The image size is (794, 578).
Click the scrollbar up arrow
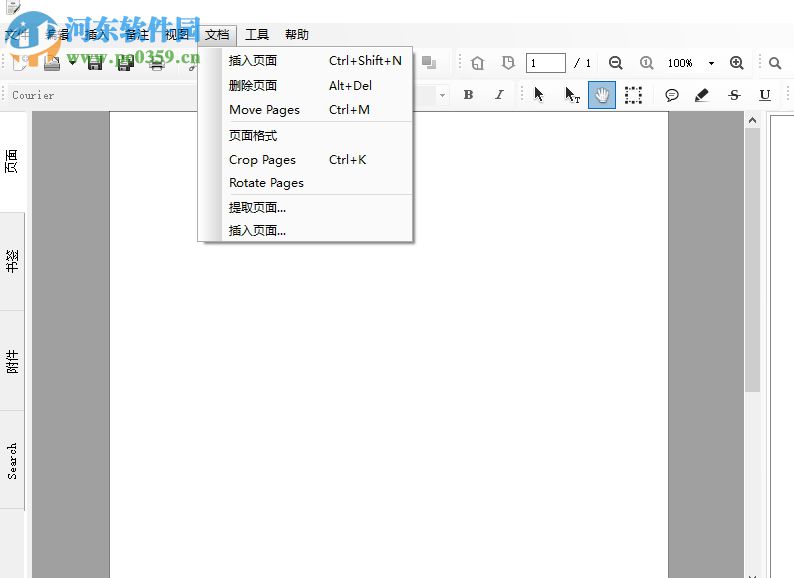tap(752, 121)
